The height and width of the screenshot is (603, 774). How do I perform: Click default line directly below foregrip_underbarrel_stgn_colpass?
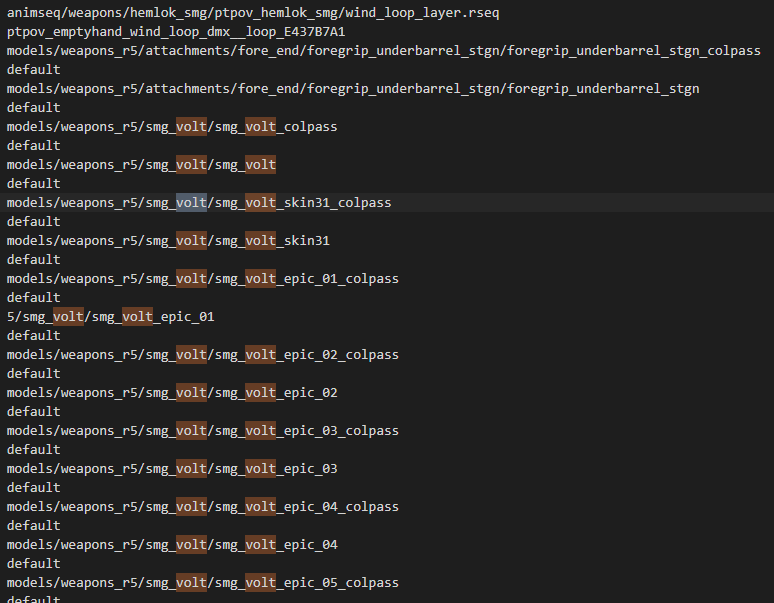(x=34, y=70)
